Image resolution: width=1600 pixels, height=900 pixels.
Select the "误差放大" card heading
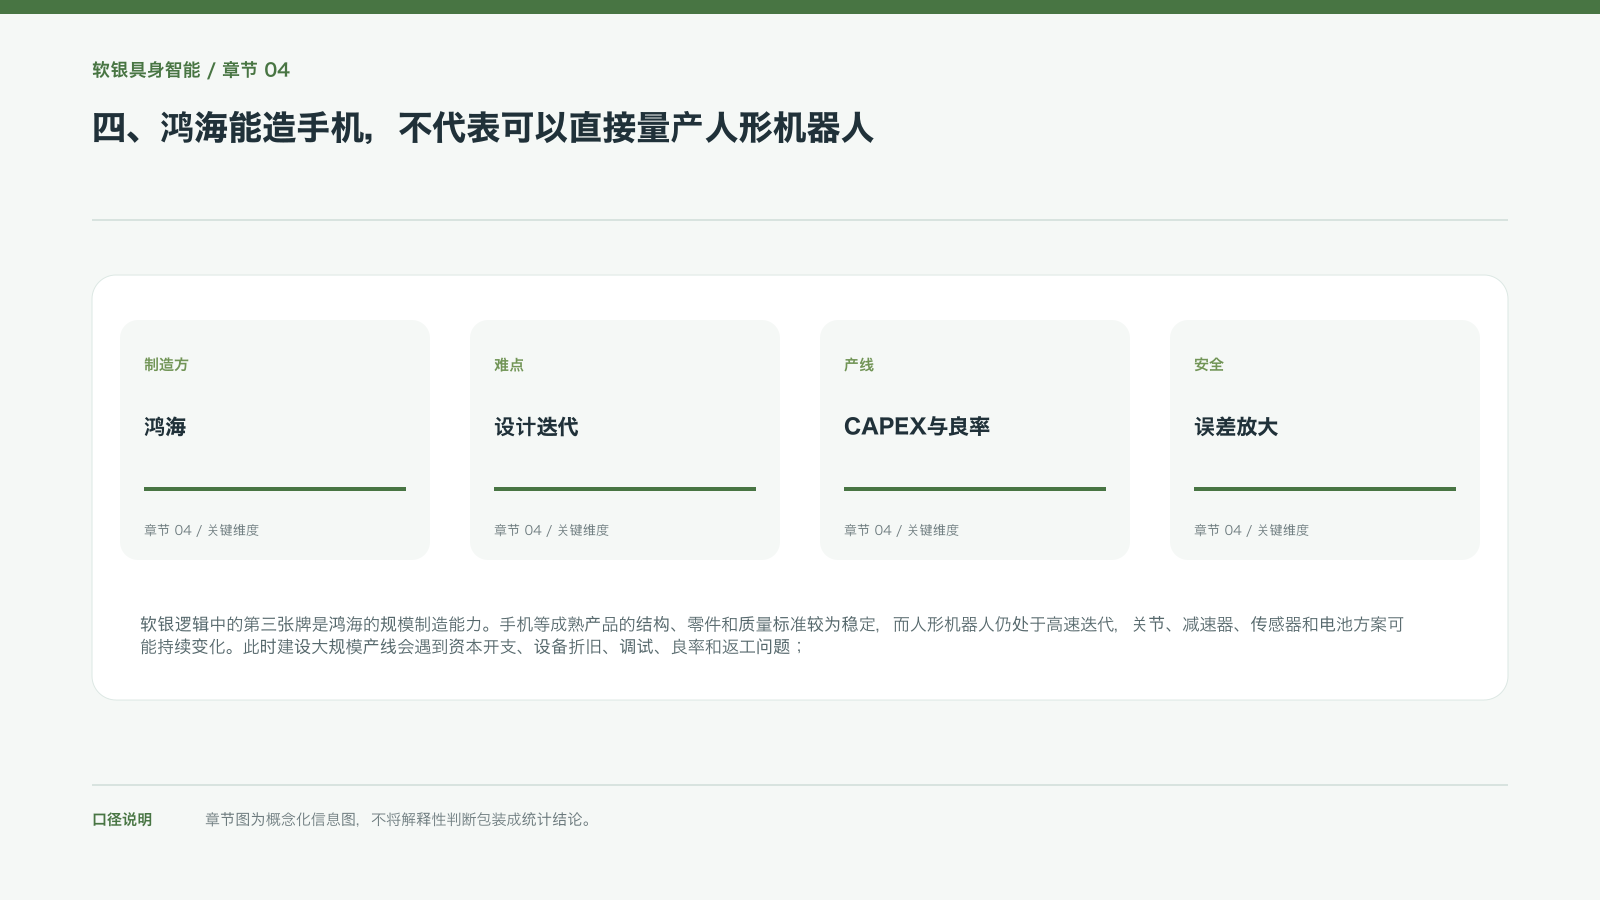1236,427
